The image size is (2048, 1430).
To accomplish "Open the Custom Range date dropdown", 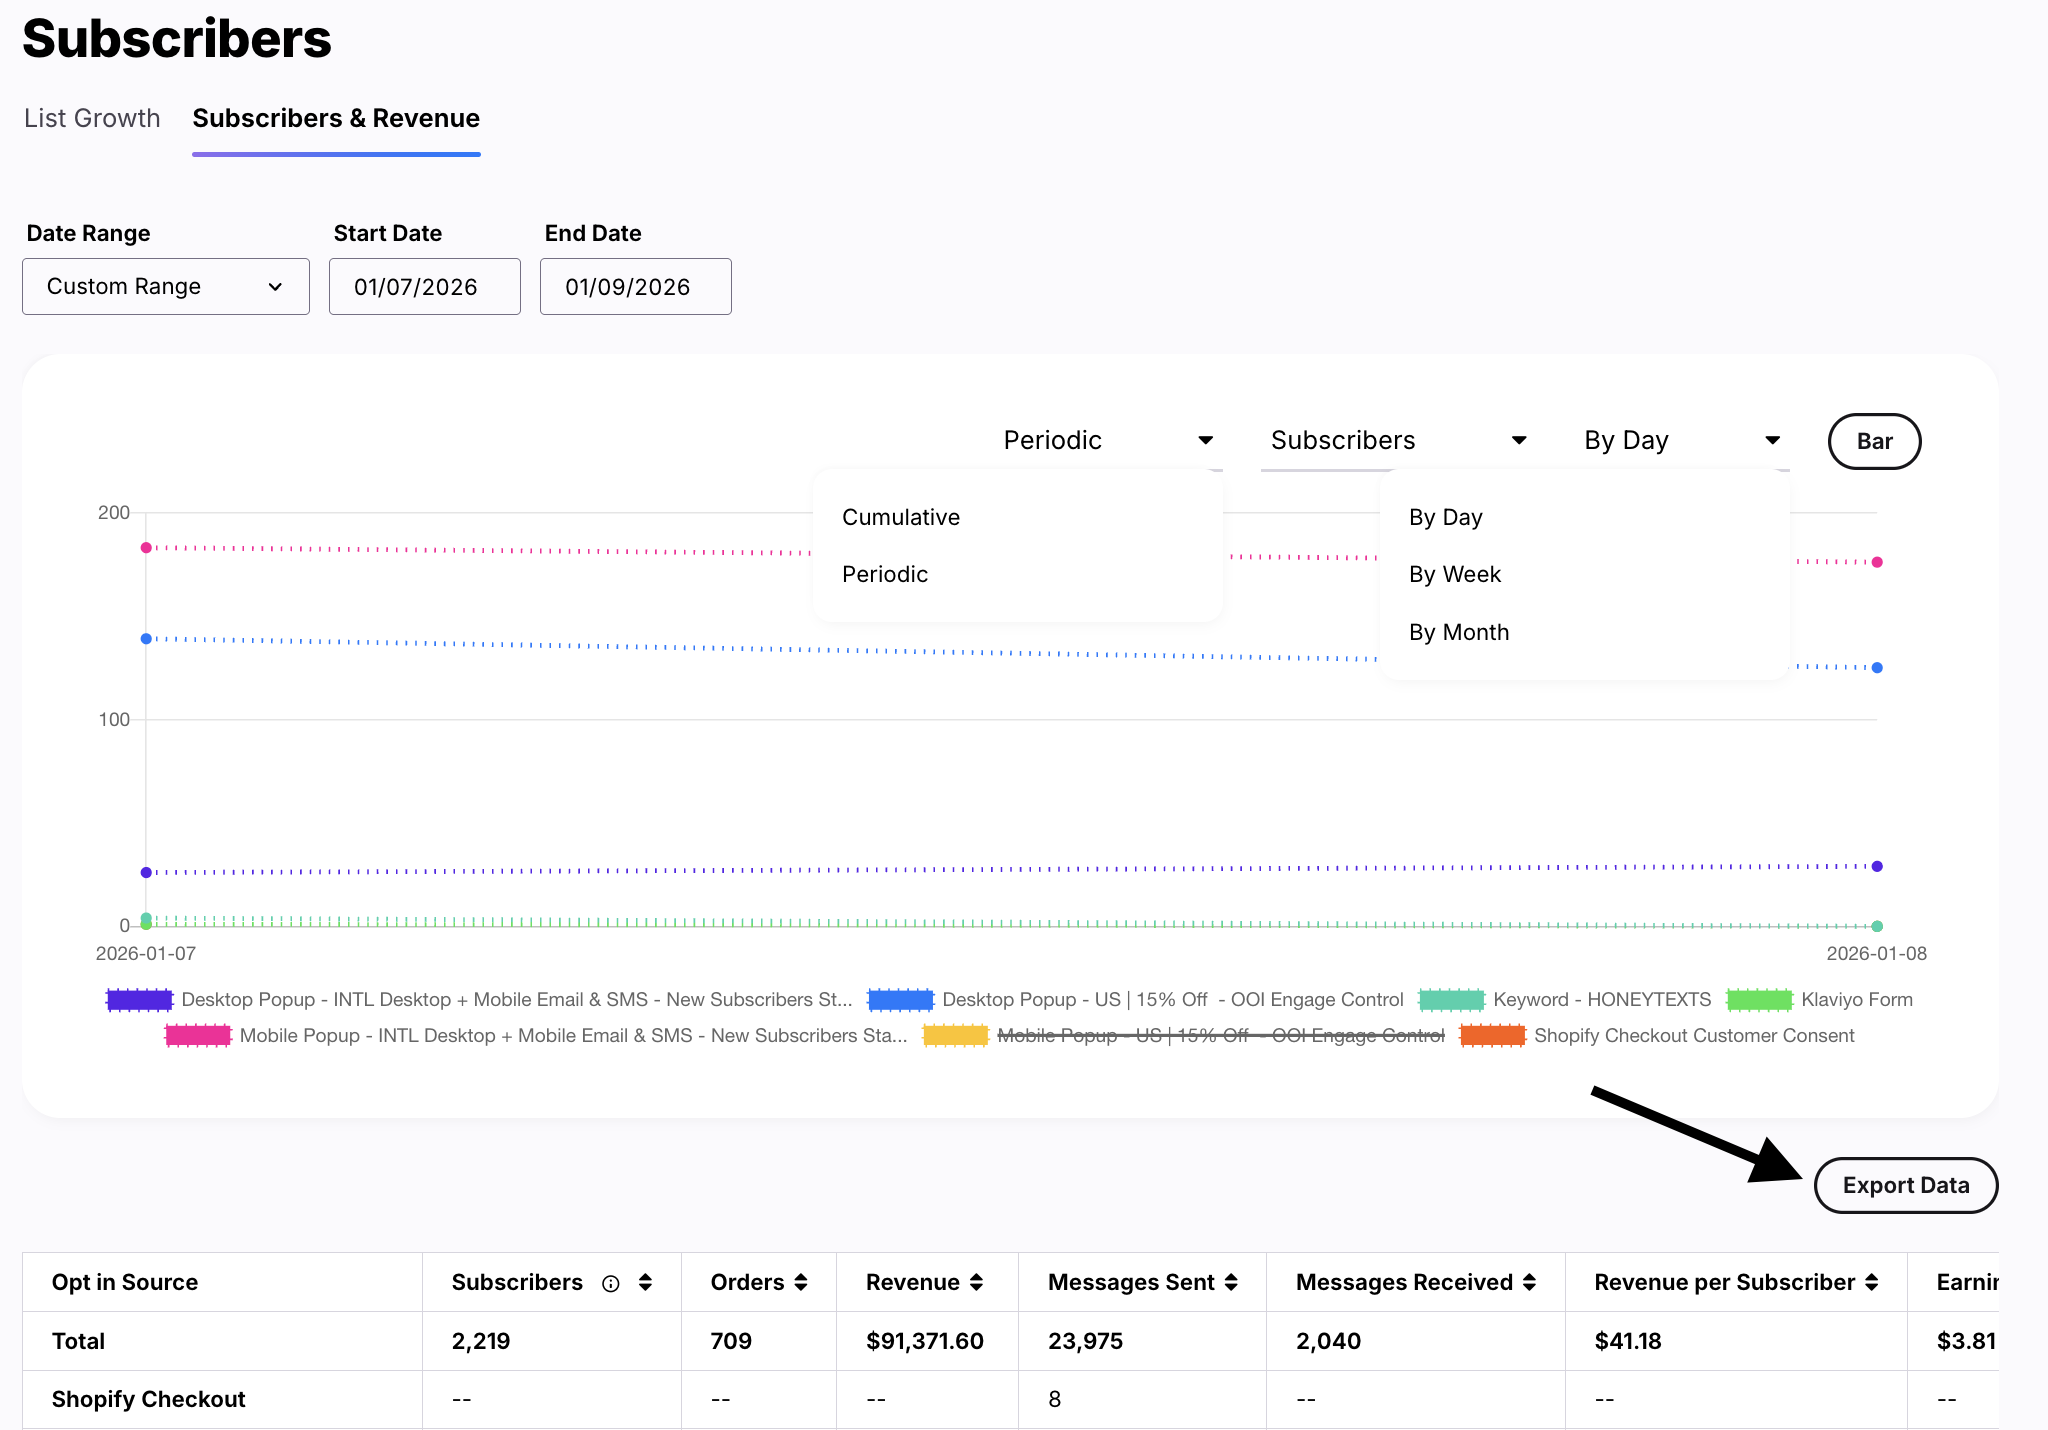I will (x=166, y=287).
